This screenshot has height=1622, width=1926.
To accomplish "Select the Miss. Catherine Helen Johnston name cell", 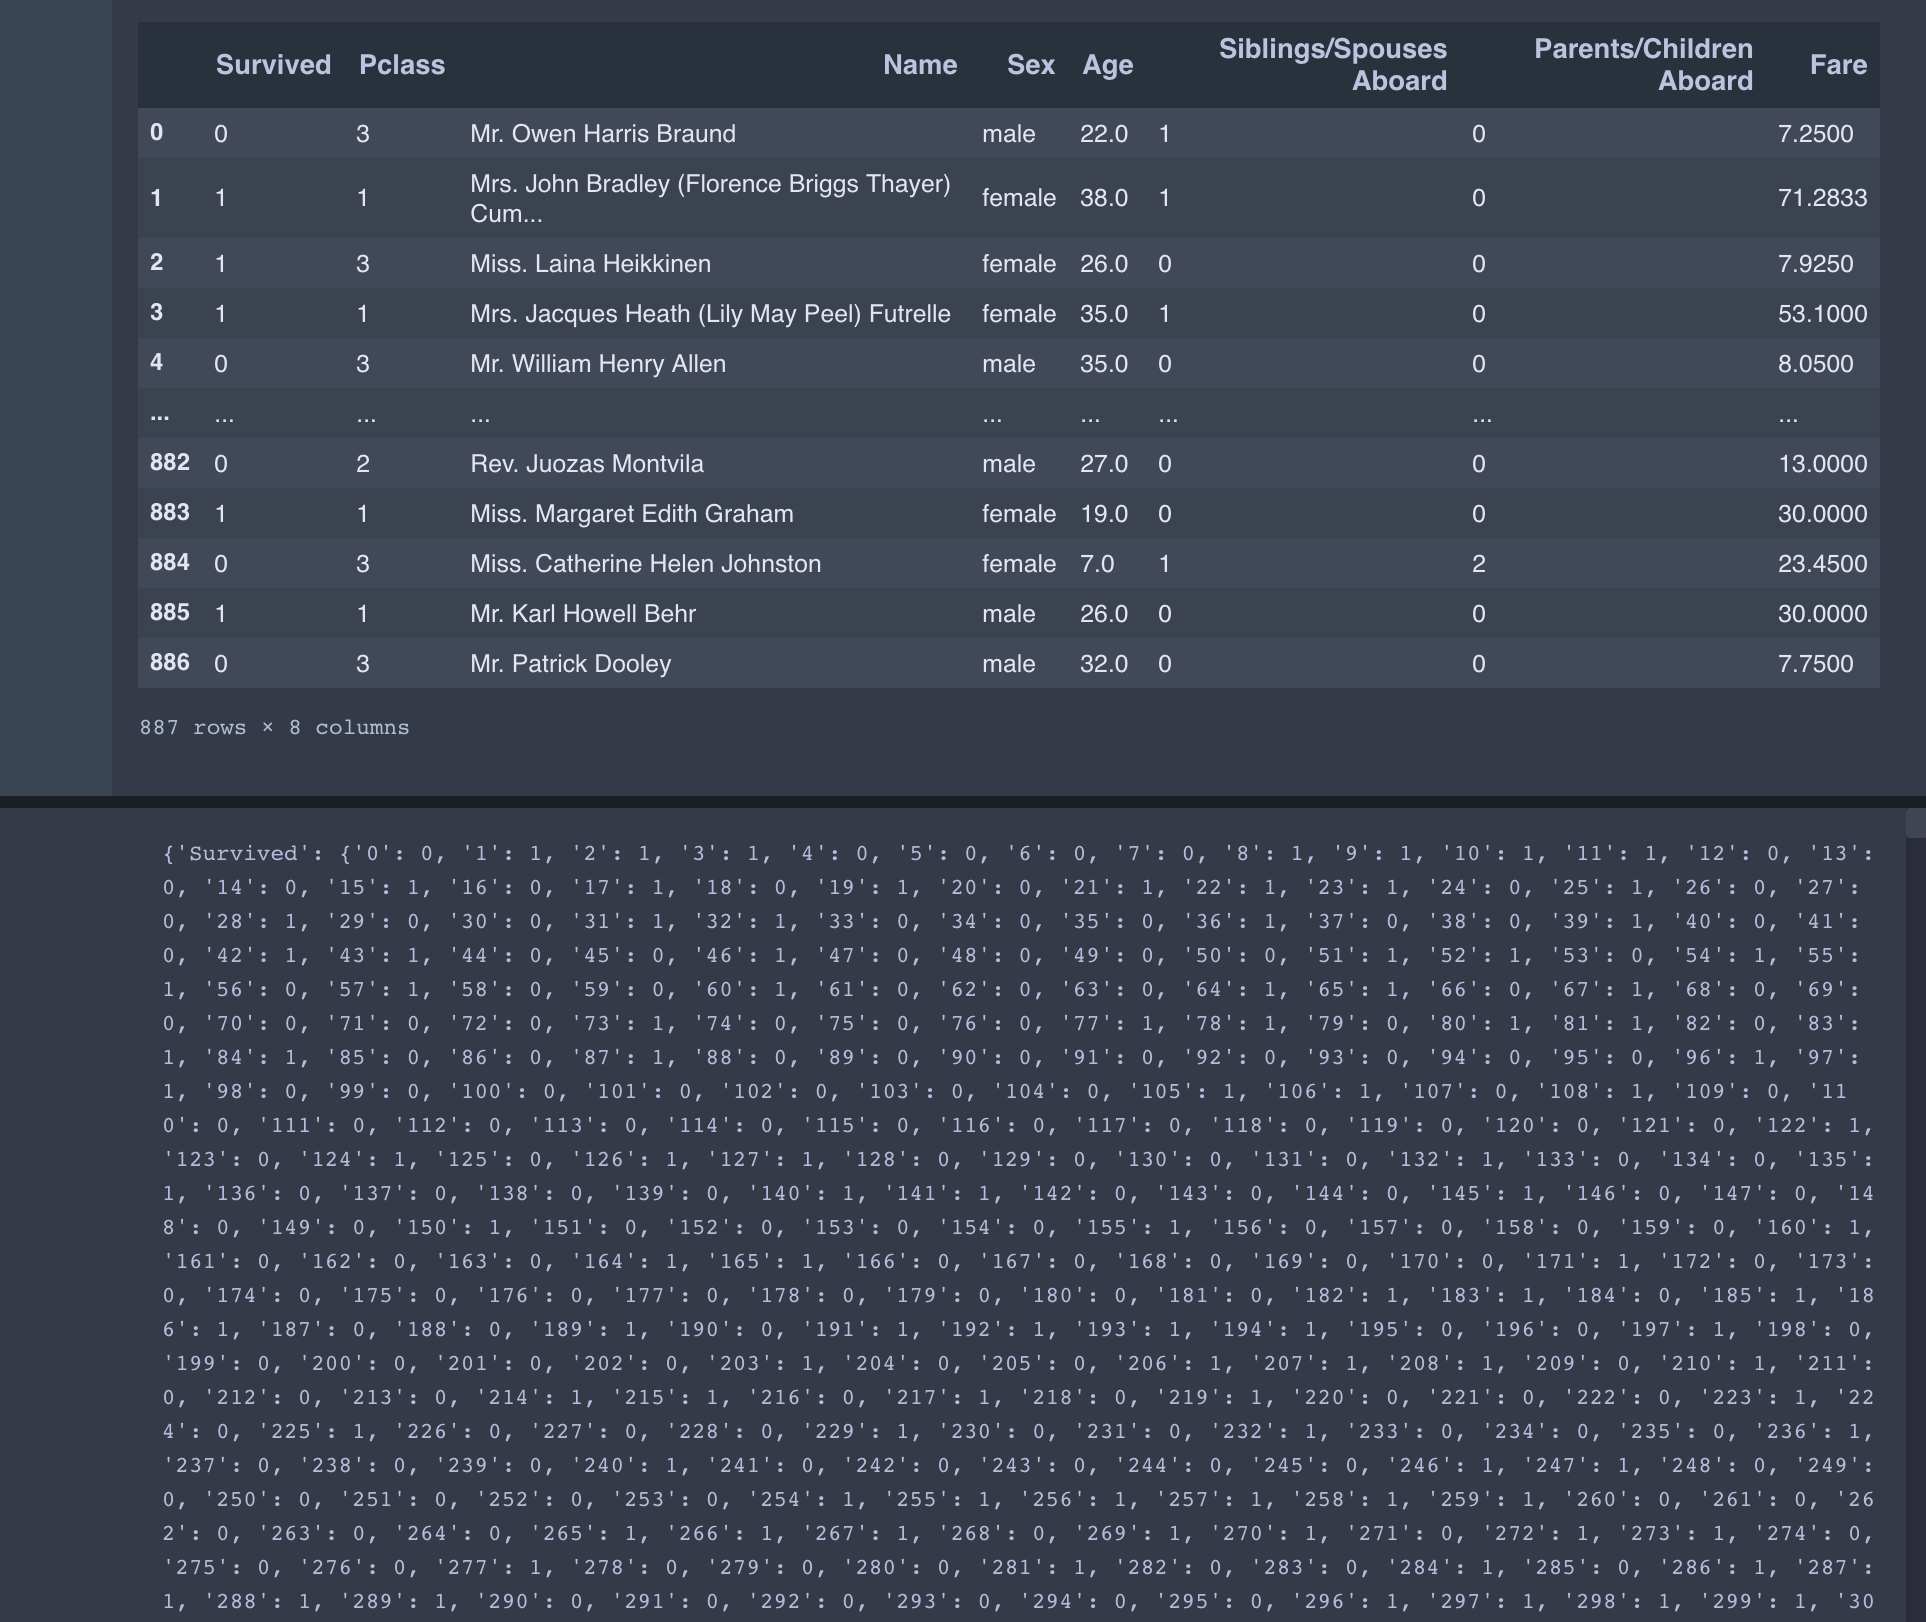I will [x=646, y=564].
